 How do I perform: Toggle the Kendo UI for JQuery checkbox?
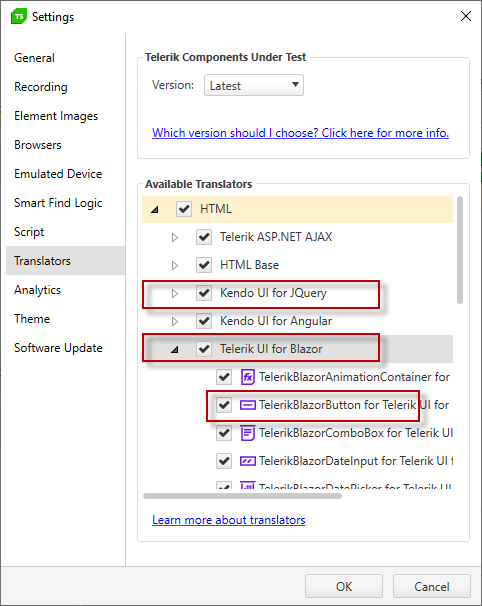(204, 293)
